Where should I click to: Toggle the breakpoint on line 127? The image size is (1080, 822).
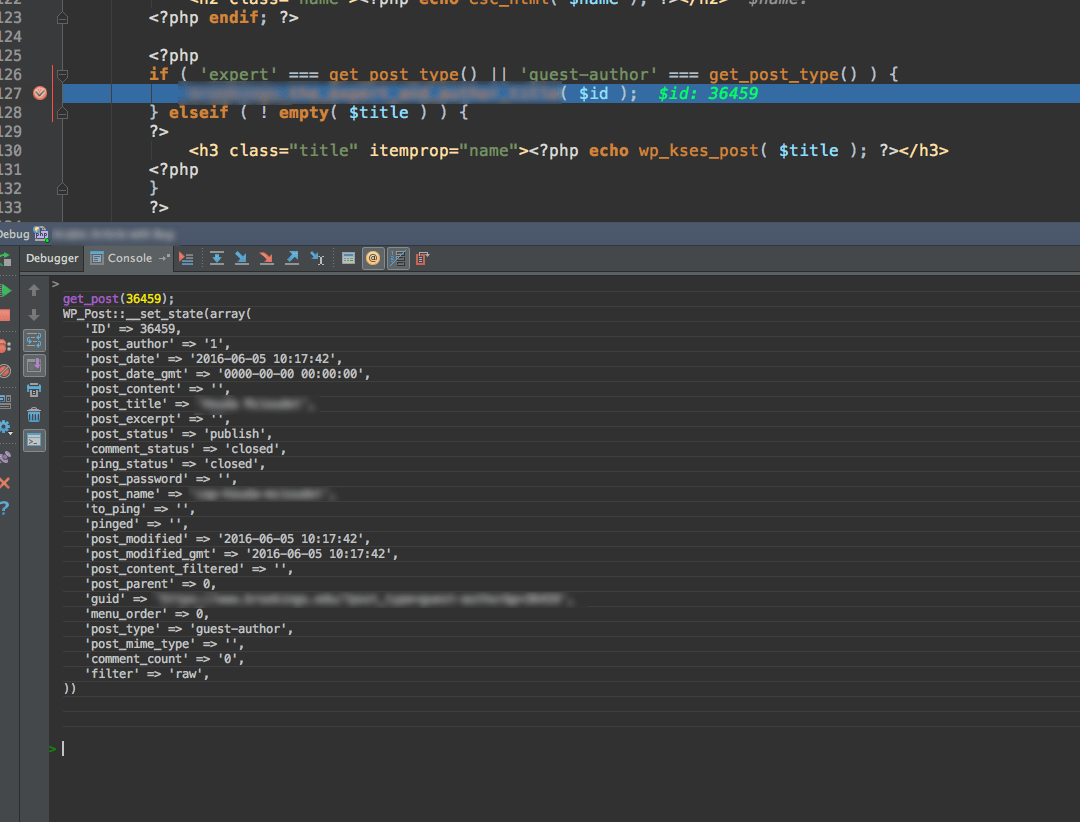[39, 92]
